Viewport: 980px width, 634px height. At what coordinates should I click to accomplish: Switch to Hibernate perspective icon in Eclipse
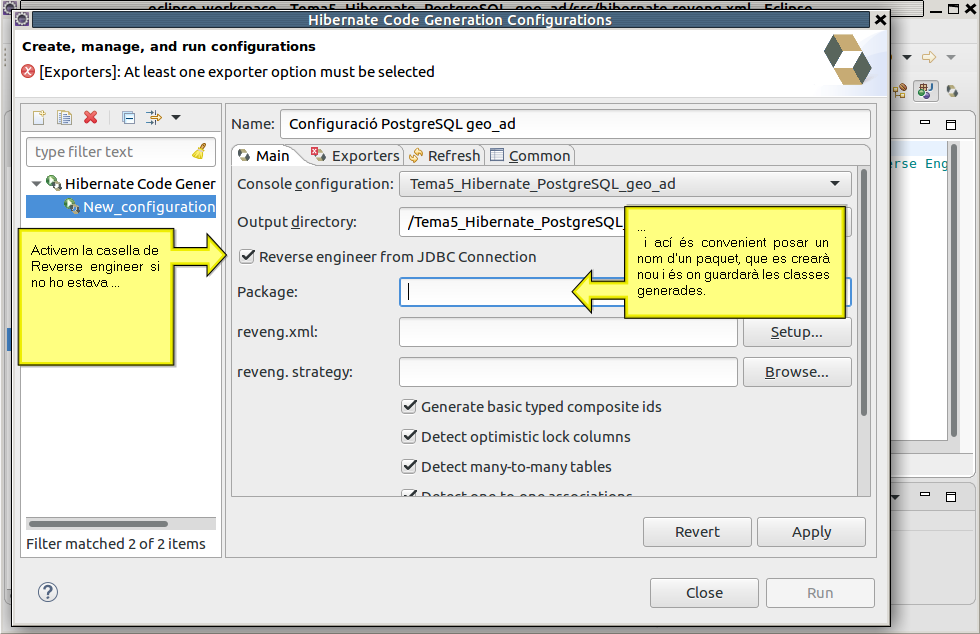(x=952, y=91)
